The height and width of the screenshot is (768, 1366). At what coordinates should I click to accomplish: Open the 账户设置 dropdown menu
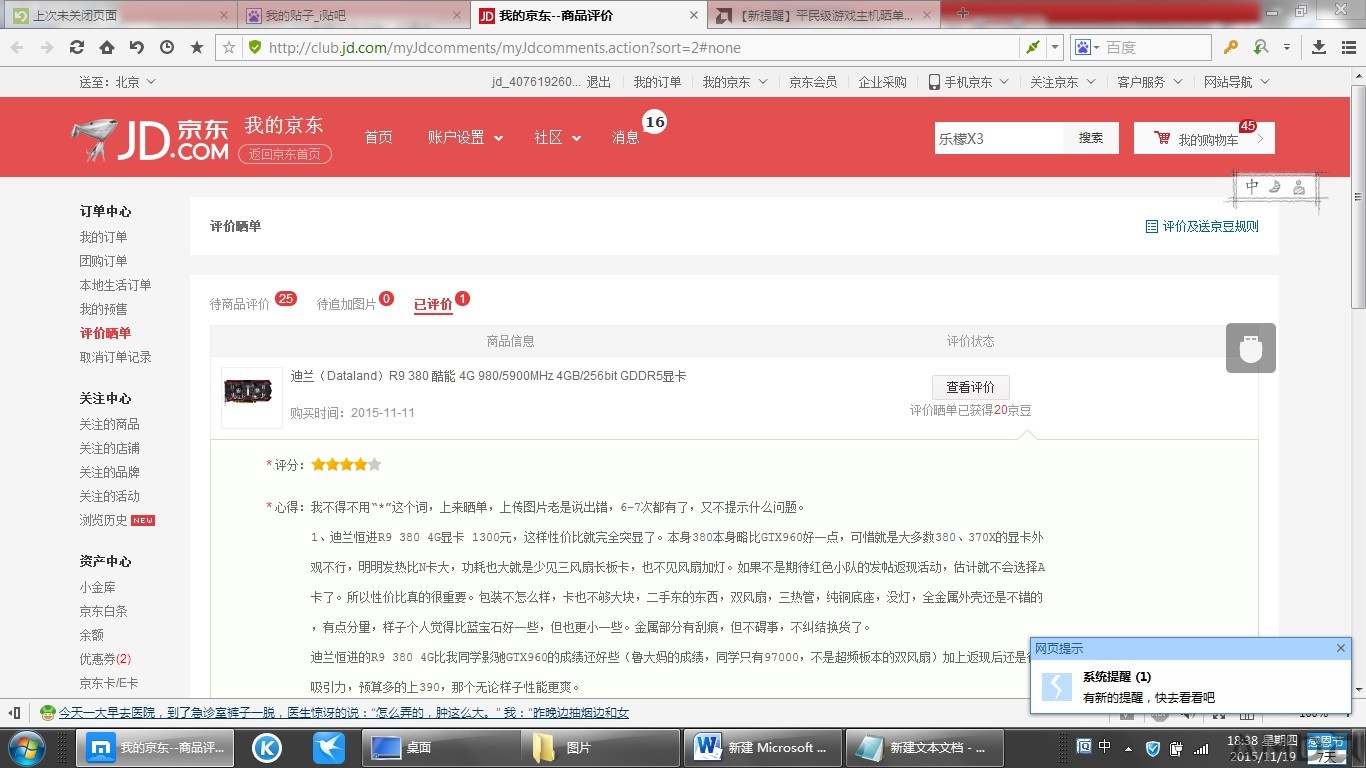pyautogui.click(x=465, y=138)
